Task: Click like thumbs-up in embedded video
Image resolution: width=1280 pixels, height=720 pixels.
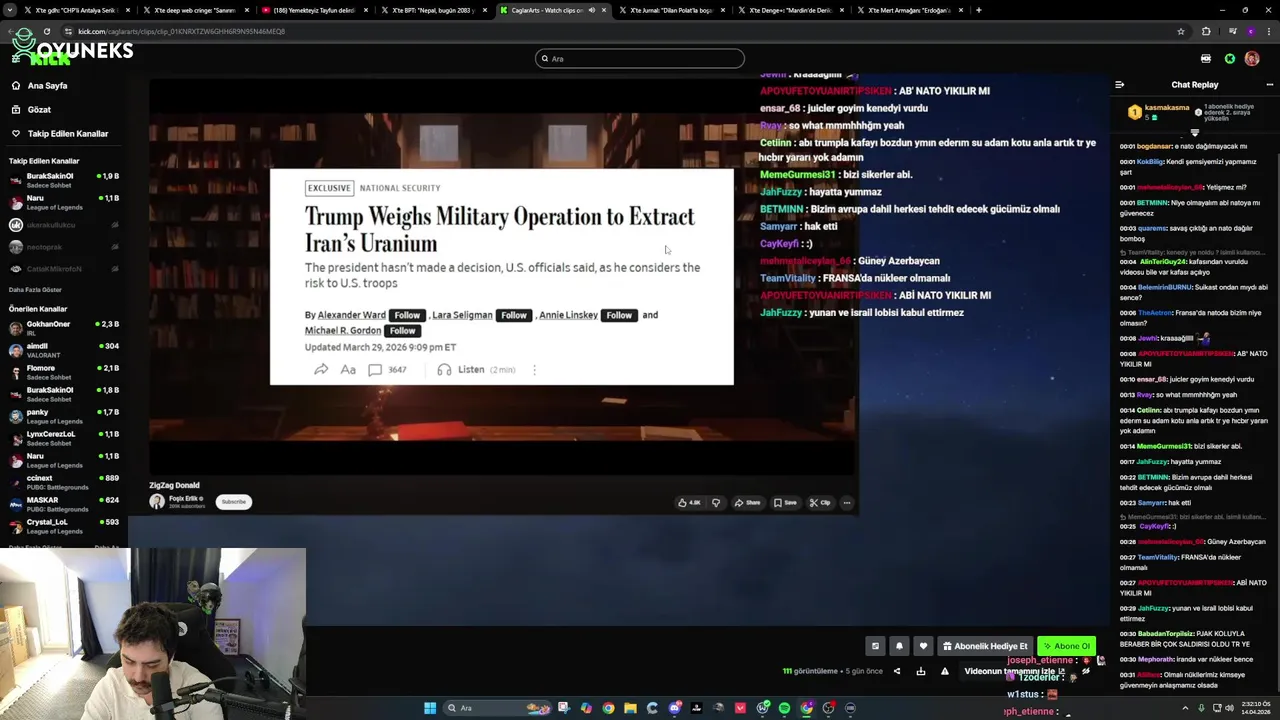Action: [x=689, y=503]
